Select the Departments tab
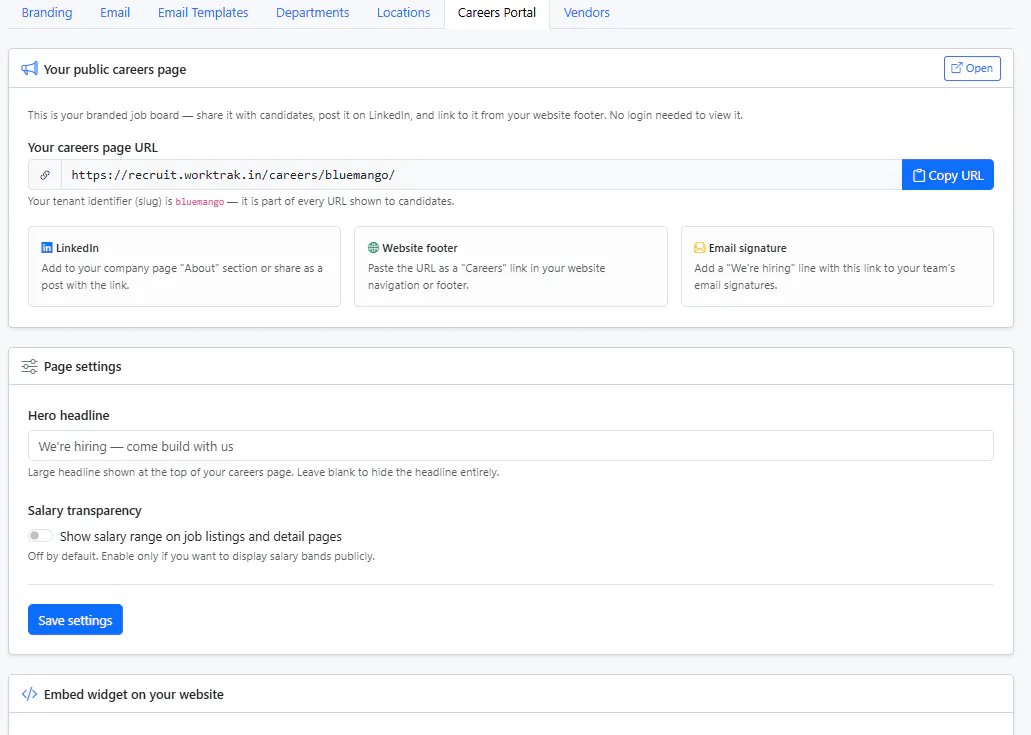1031x735 pixels. (313, 12)
